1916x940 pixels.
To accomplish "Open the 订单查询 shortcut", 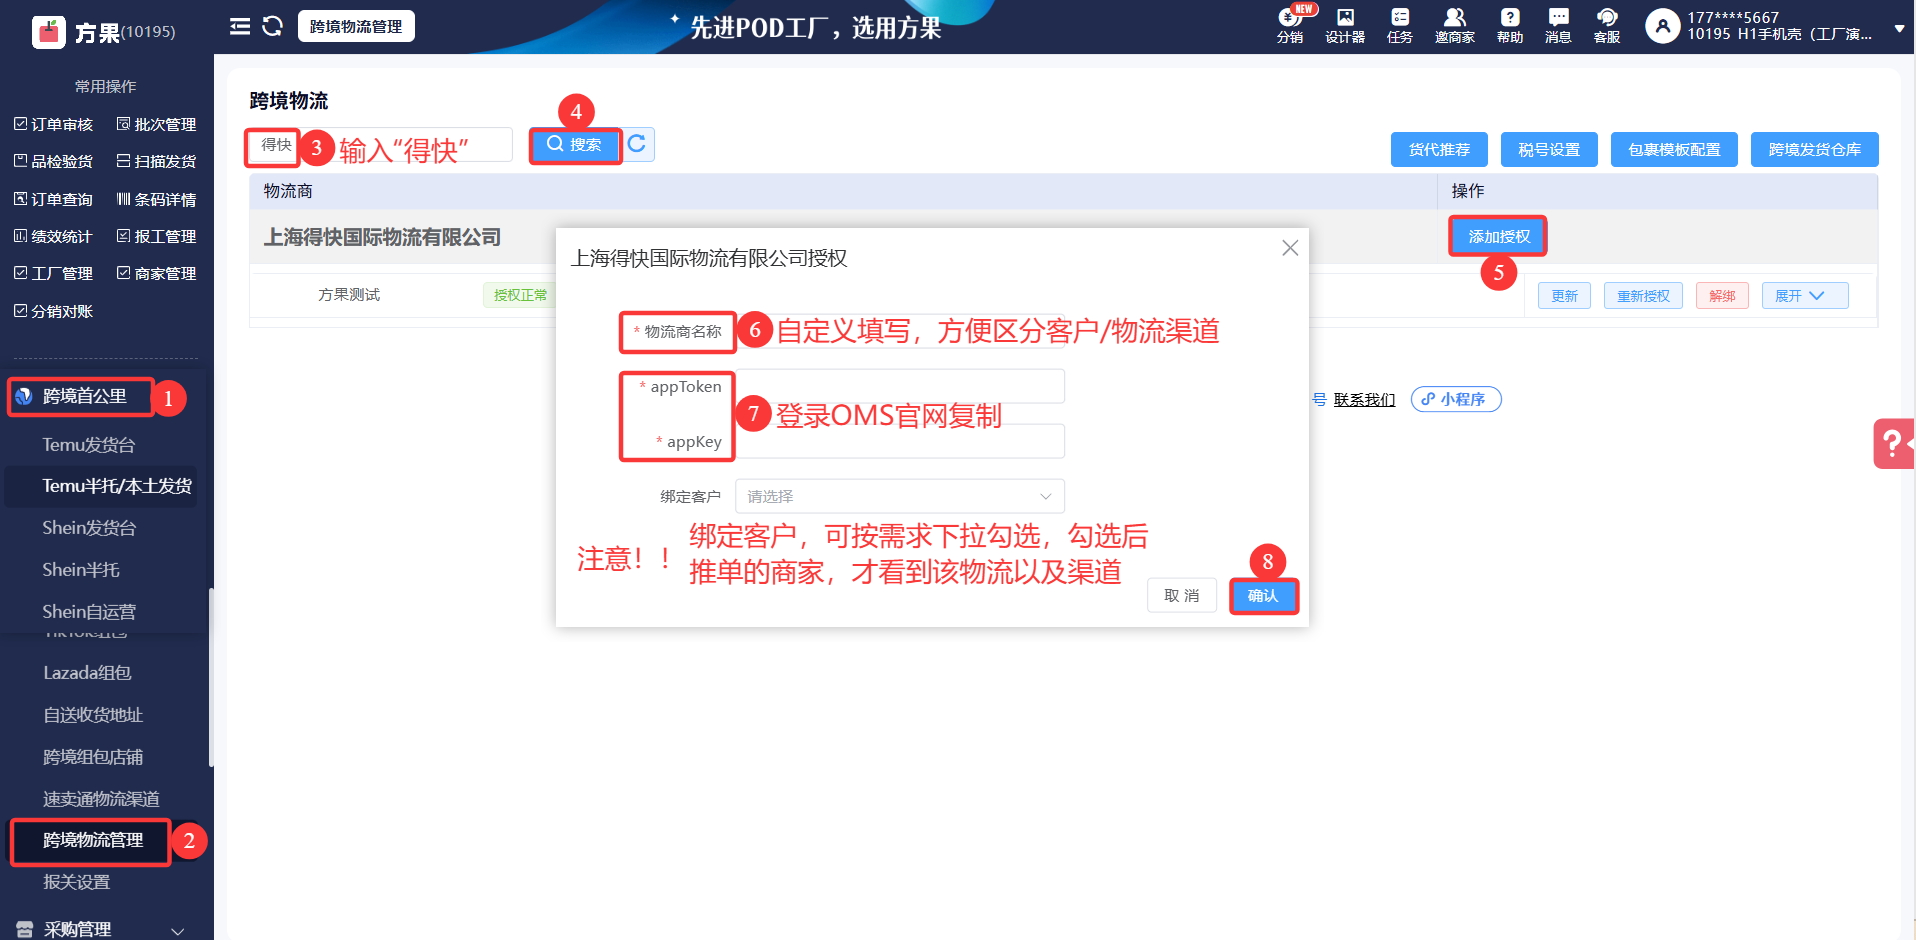I will 54,199.
